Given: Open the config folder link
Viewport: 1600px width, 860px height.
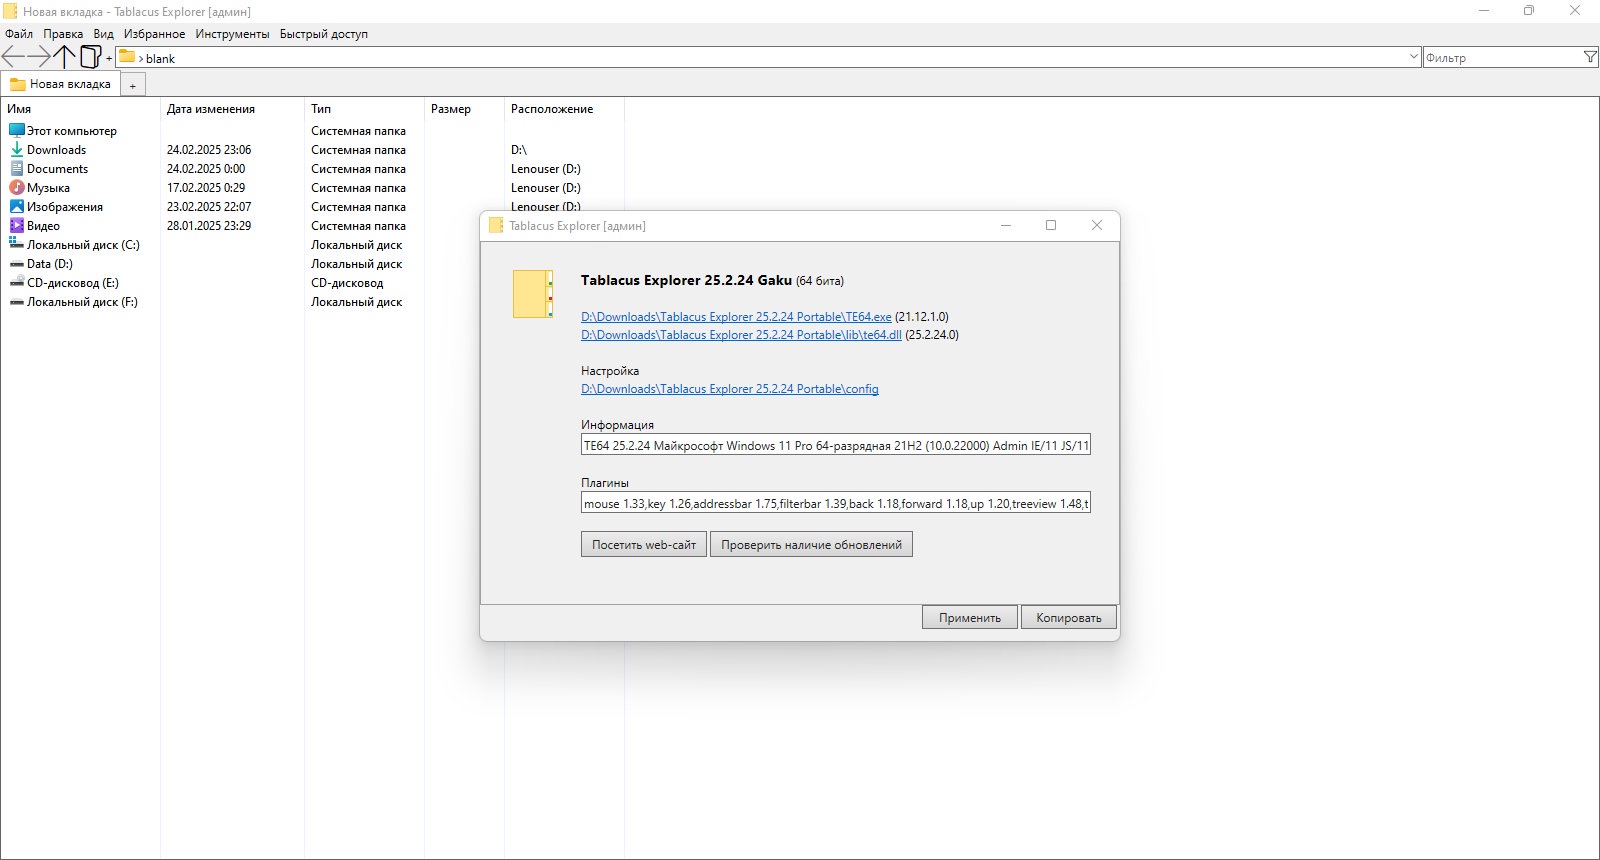Looking at the screenshot, I should coord(730,389).
